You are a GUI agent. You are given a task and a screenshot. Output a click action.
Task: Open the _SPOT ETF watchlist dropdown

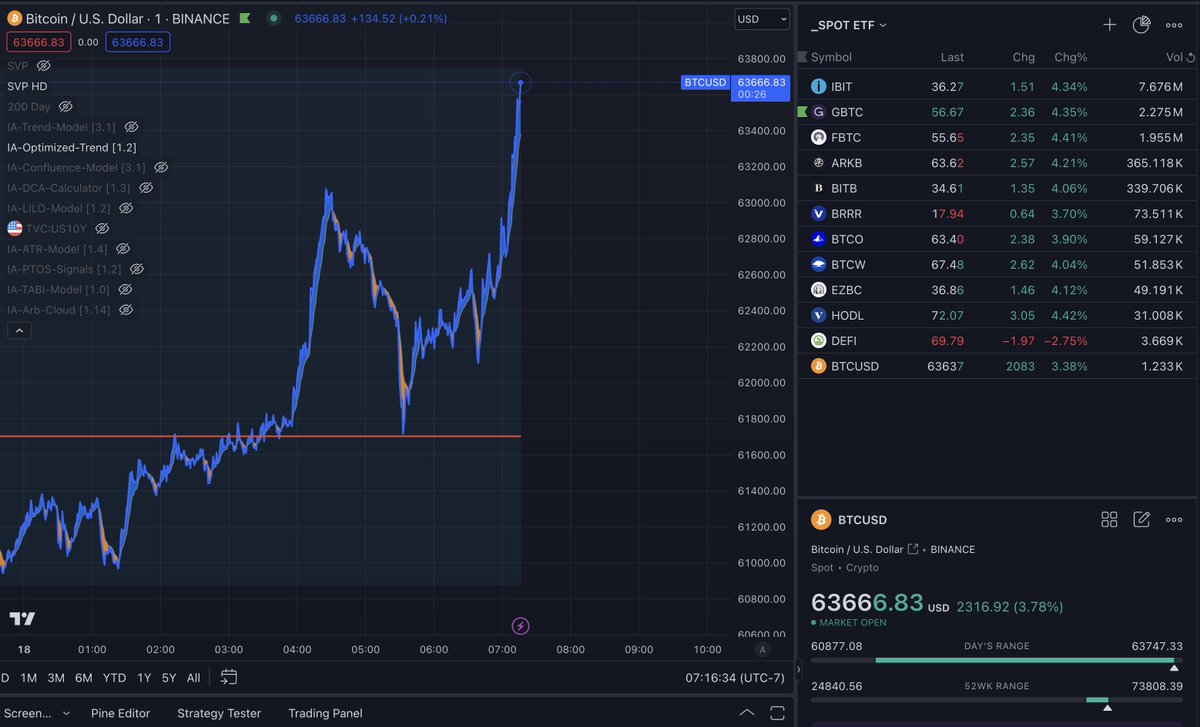coord(849,25)
